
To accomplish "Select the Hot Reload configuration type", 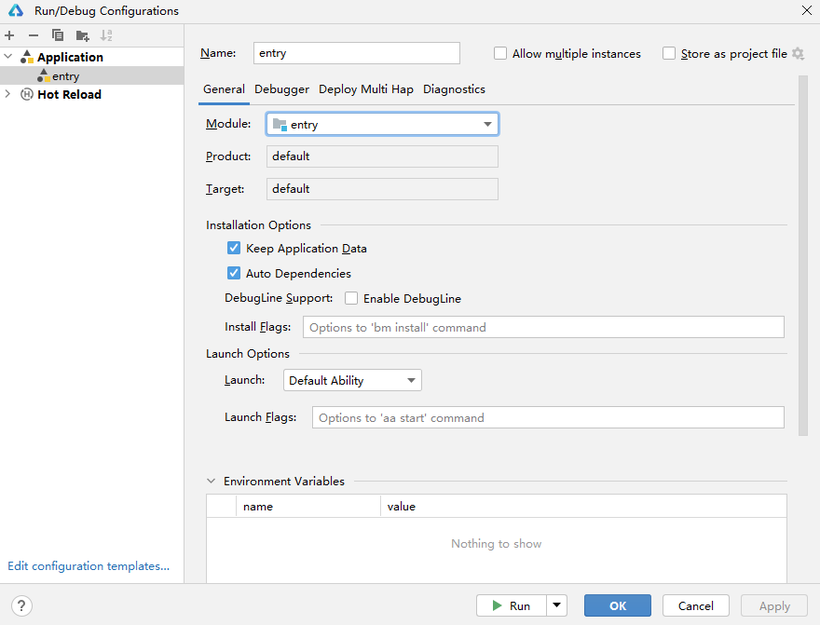I will point(69,95).
